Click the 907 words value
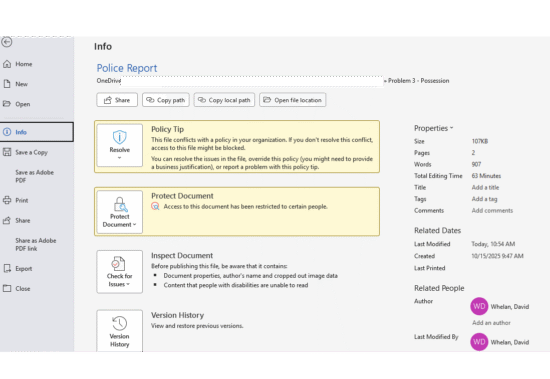 pyautogui.click(x=476, y=164)
